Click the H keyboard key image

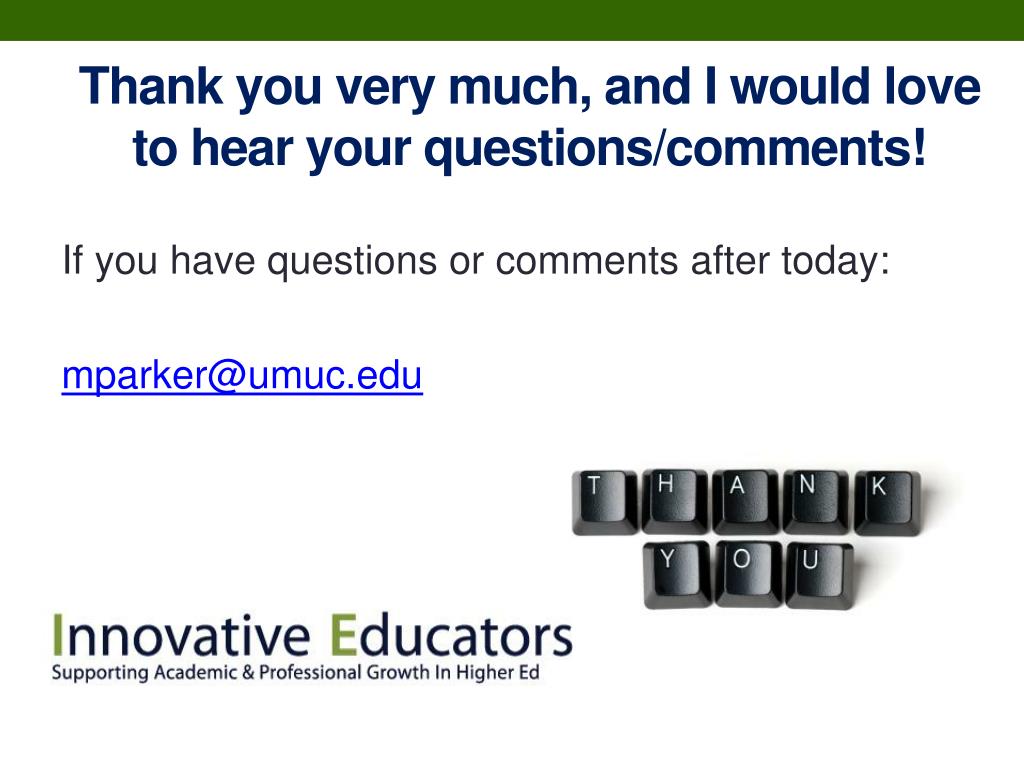point(675,502)
